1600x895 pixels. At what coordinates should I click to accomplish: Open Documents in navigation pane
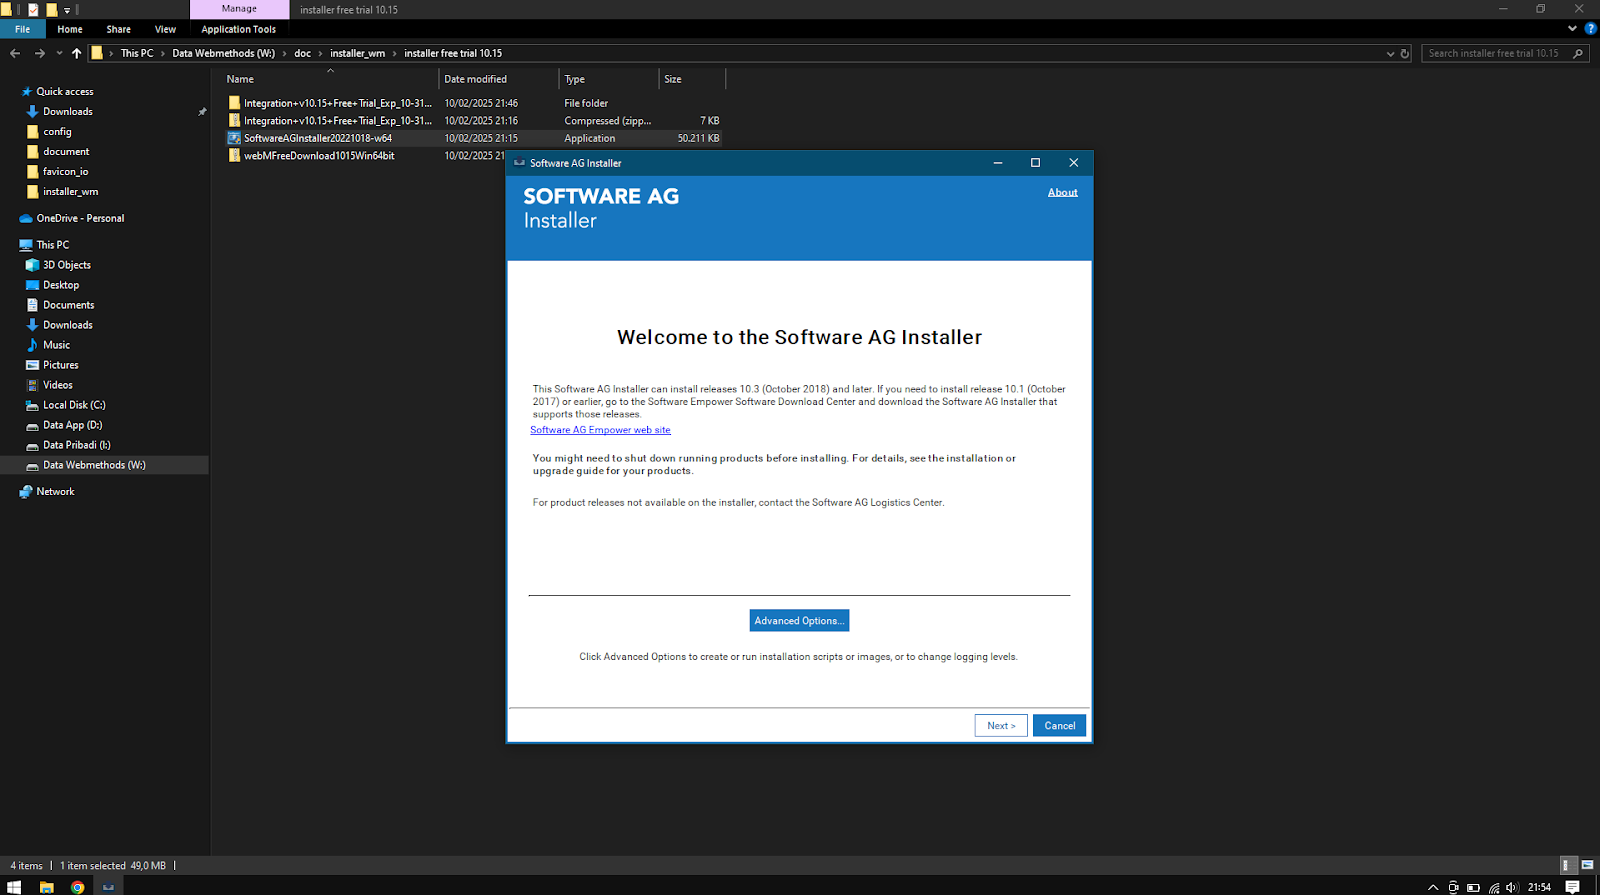(x=68, y=305)
